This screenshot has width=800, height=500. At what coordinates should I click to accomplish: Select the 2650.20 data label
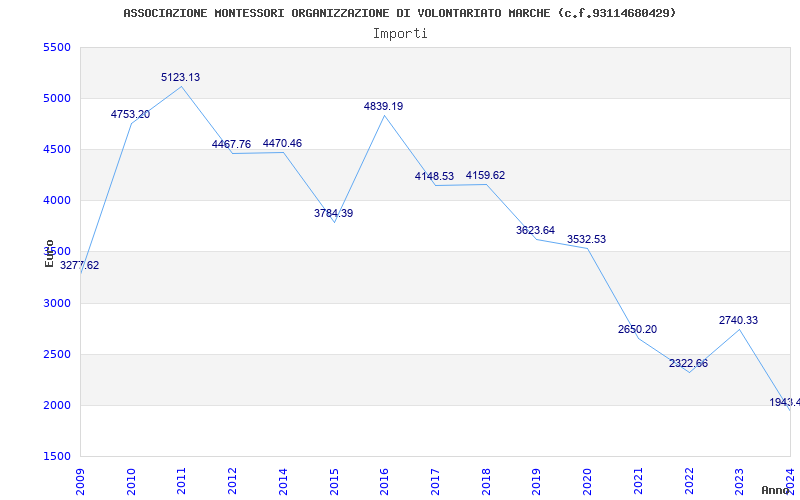(x=637, y=330)
